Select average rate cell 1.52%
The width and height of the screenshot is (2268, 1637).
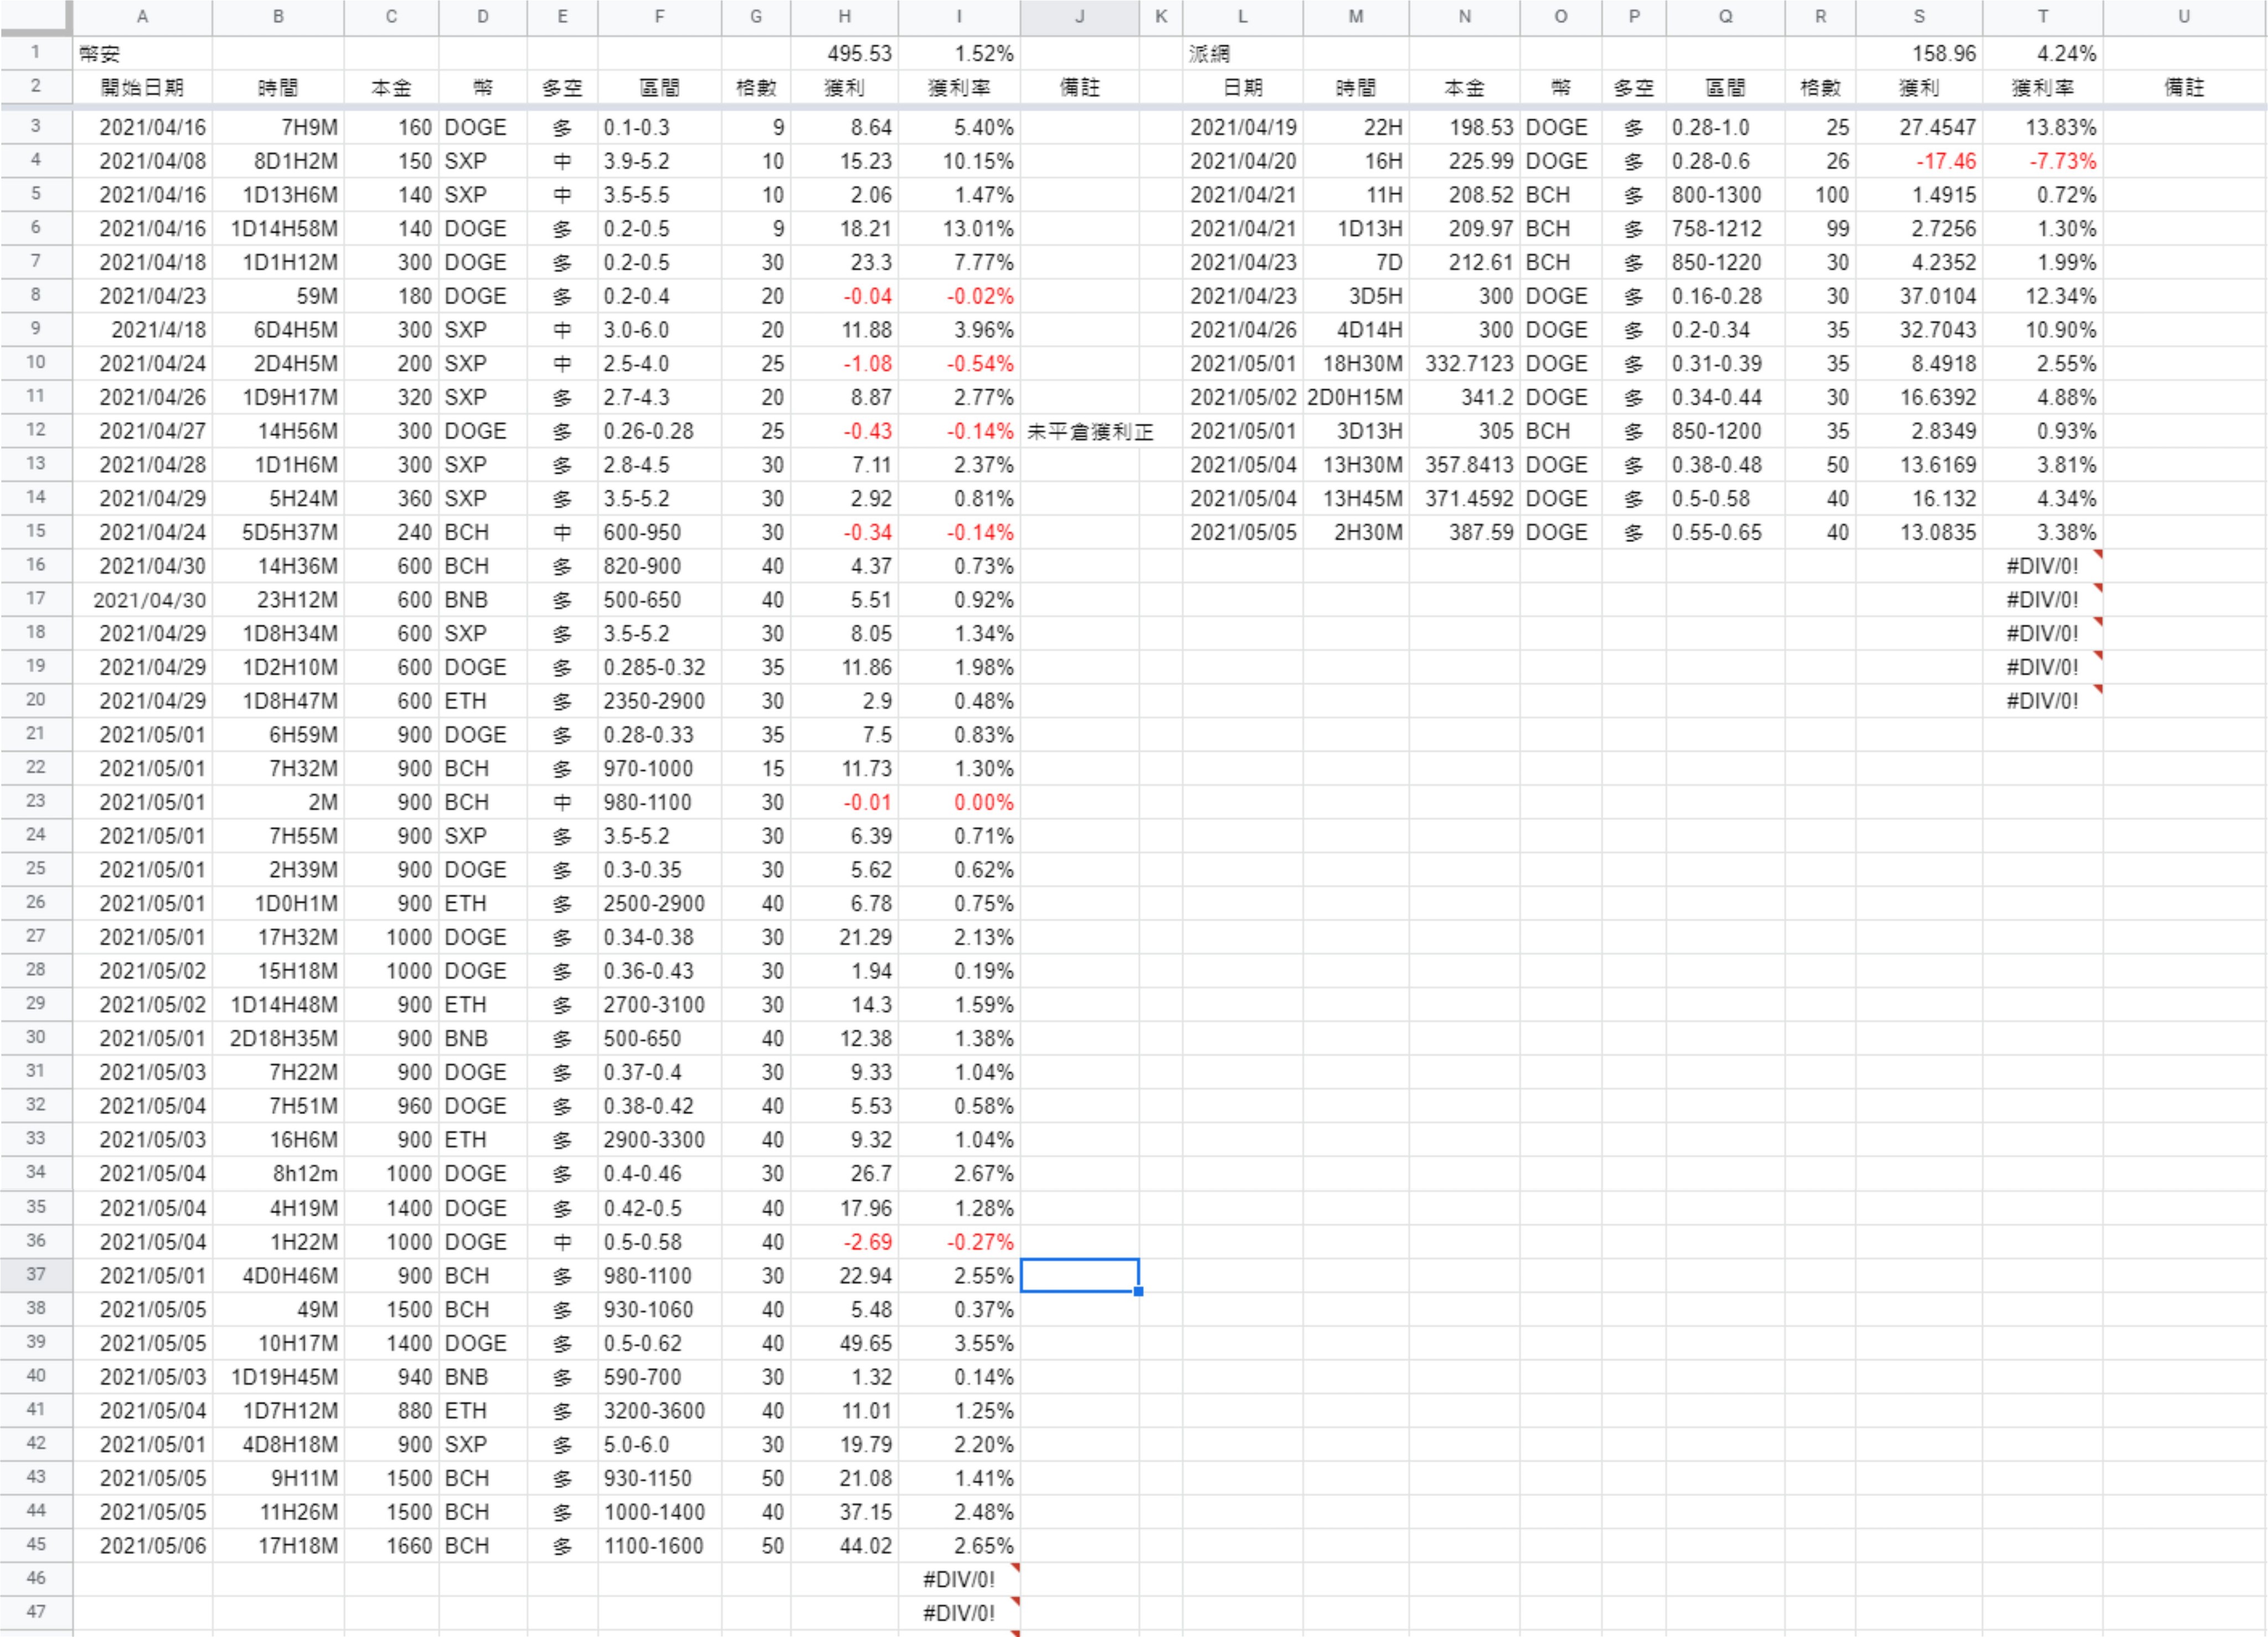(959, 54)
